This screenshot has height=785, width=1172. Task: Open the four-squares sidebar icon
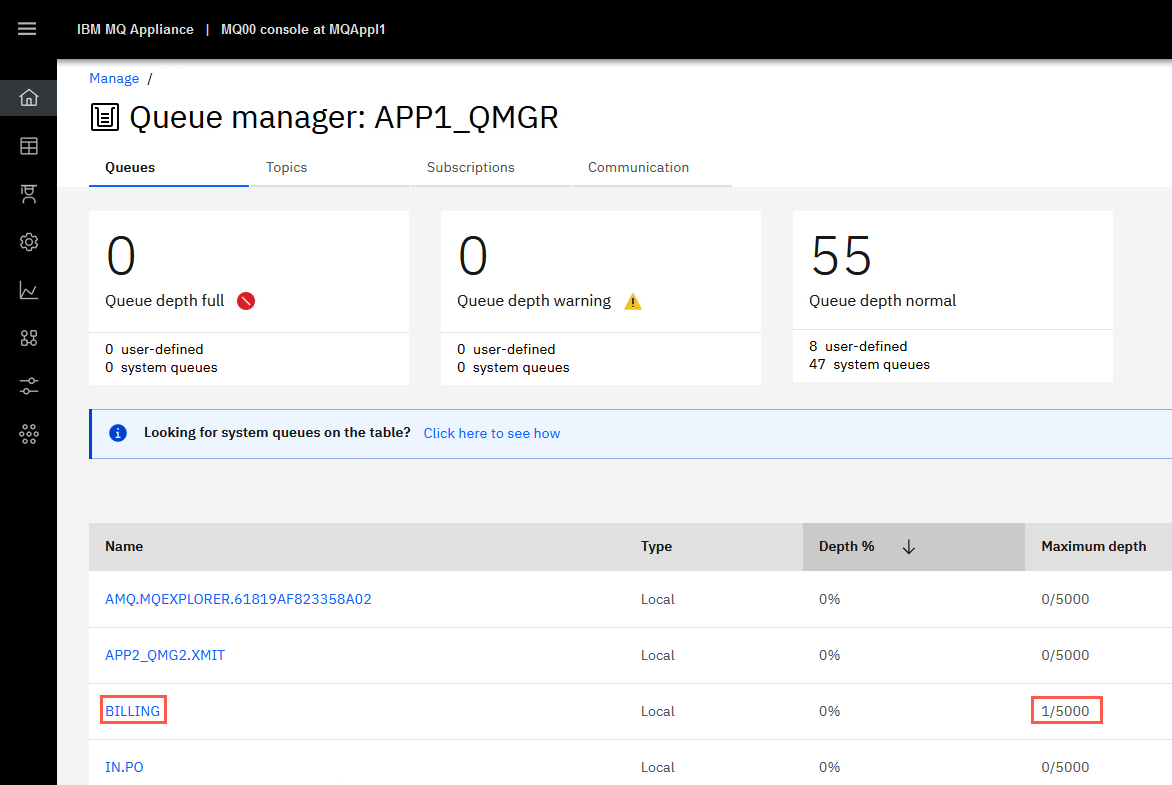(28, 338)
